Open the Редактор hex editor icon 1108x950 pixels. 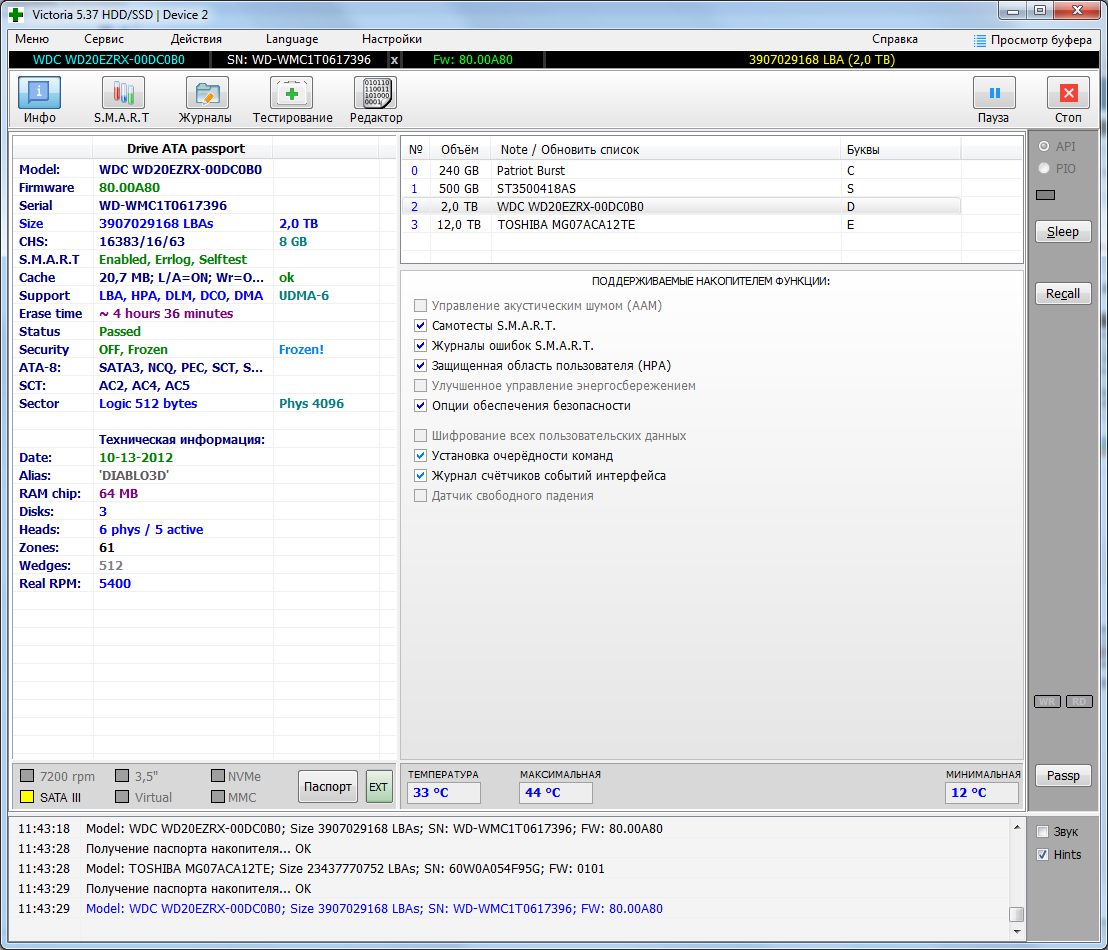(x=375, y=93)
